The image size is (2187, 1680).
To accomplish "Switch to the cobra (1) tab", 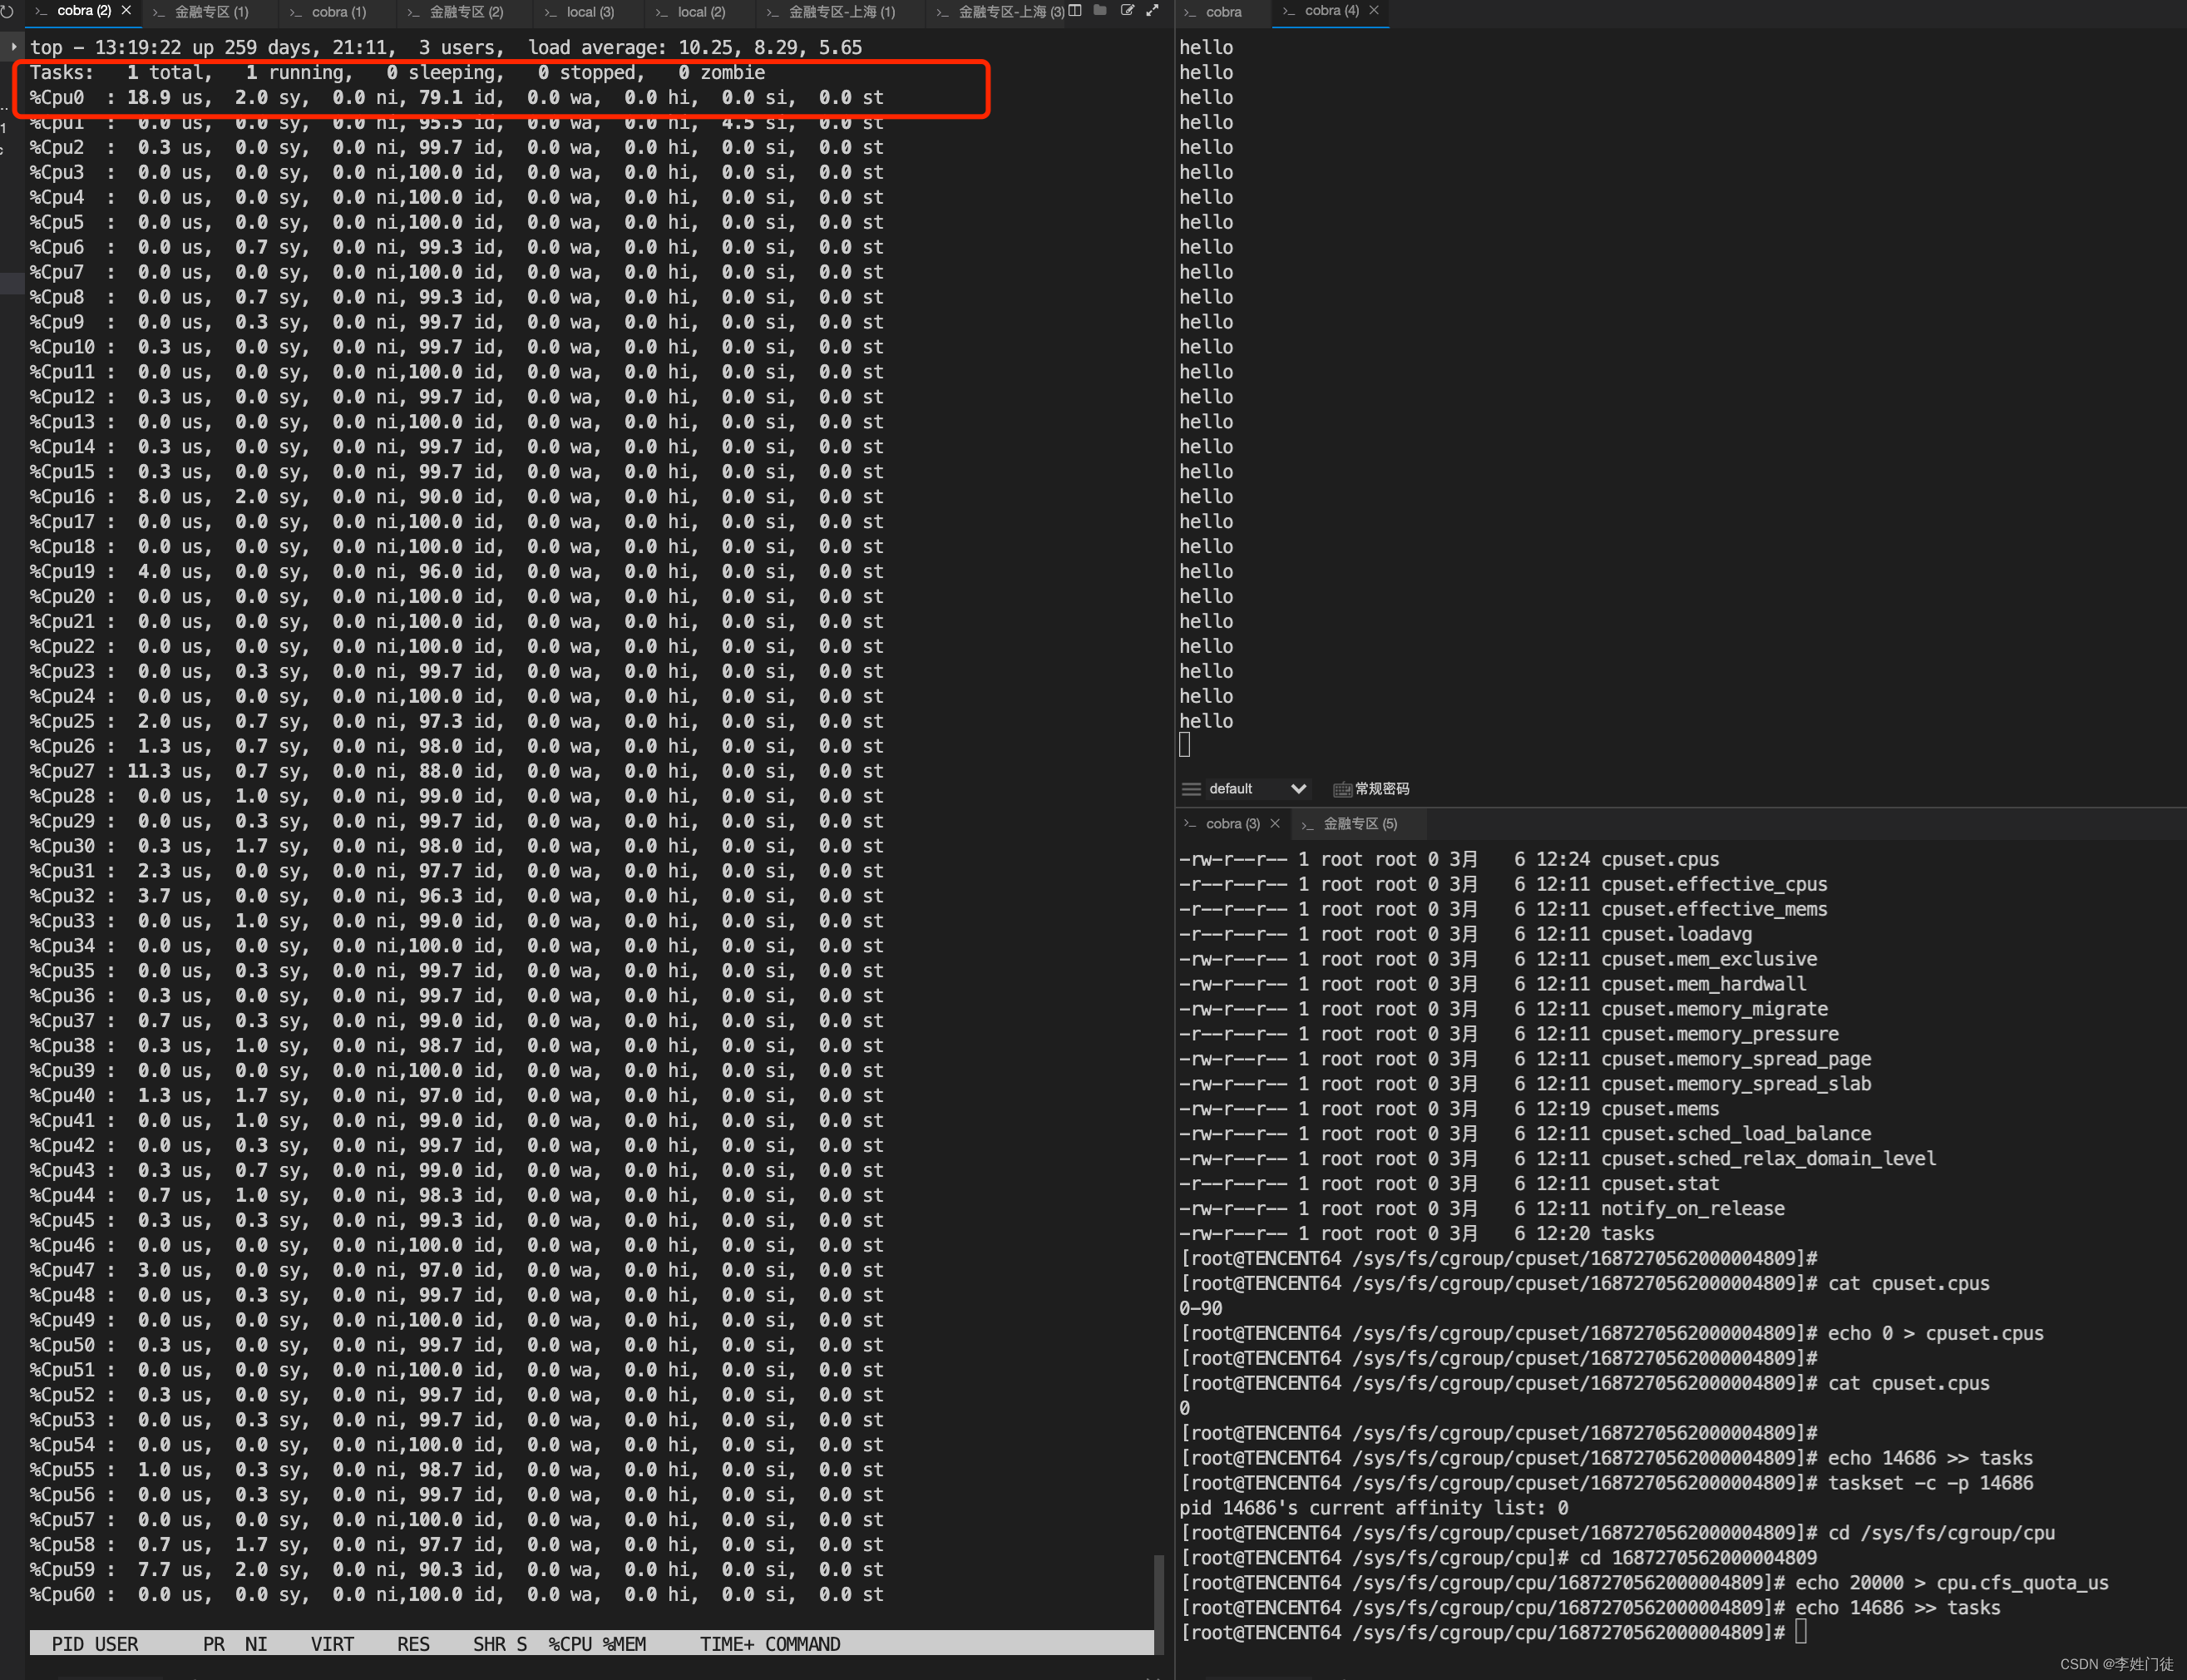I will [339, 12].
